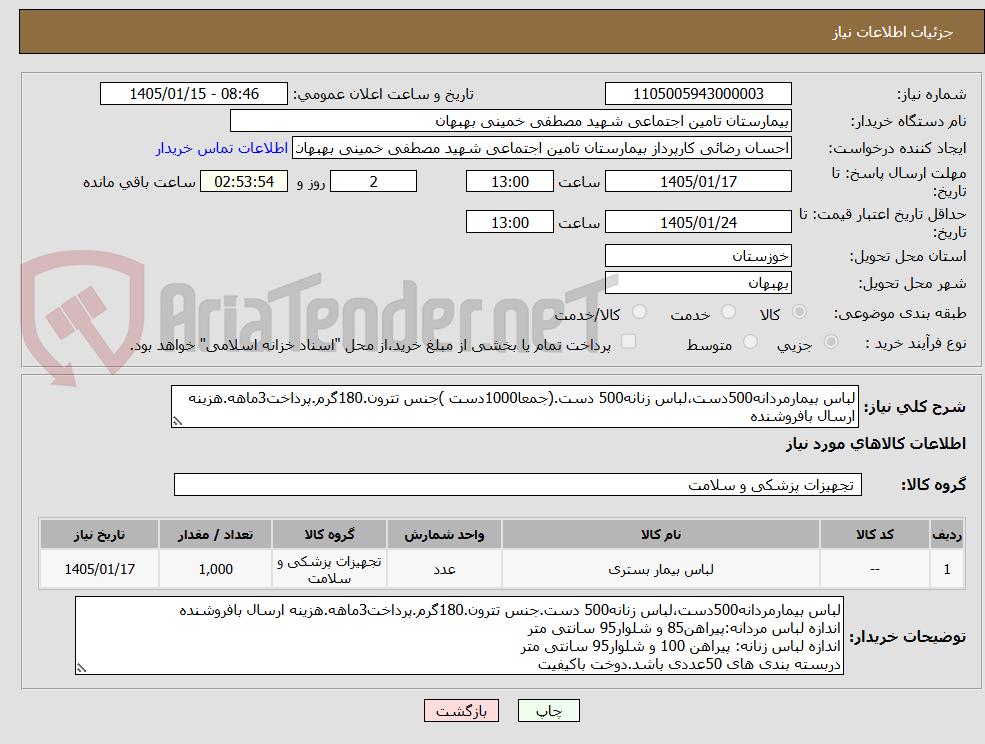Open the buyer contact info link
Image resolution: width=985 pixels, height=744 pixels.
pyautogui.click(x=222, y=148)
